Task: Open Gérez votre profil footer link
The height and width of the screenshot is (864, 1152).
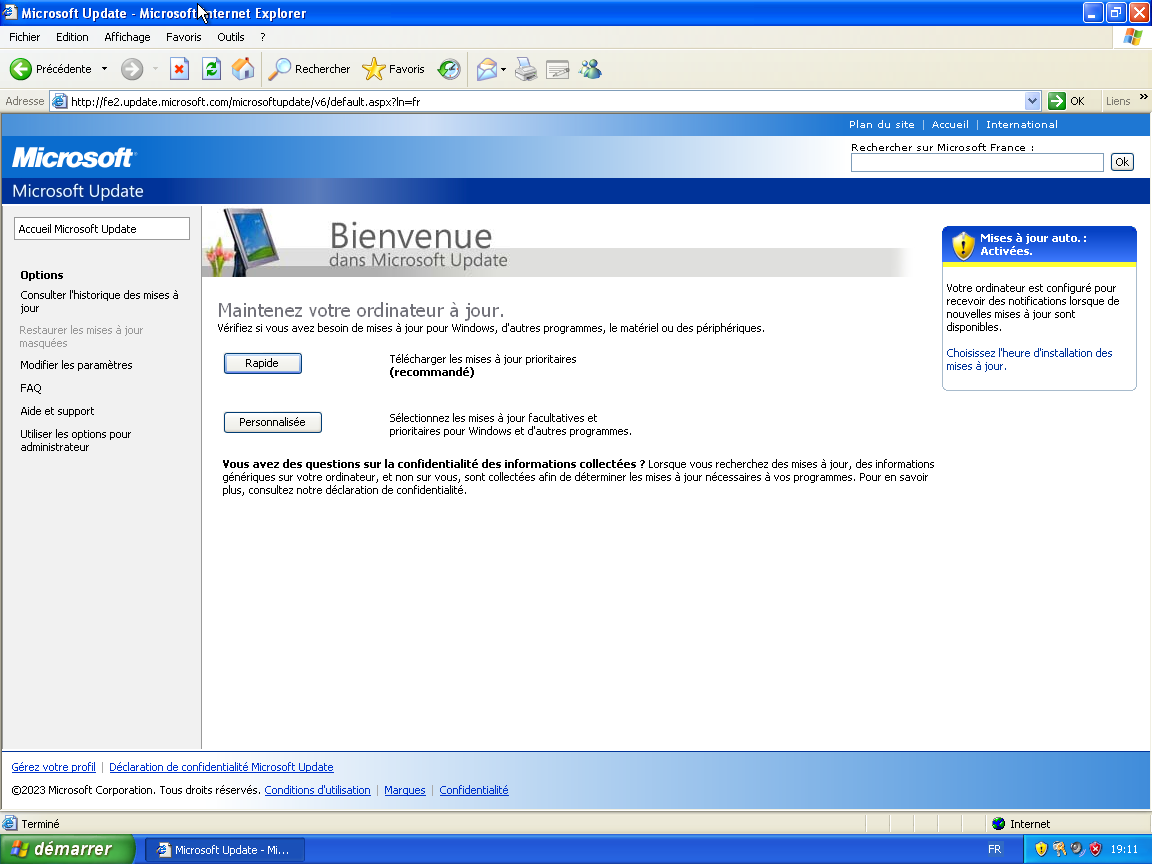Action: 54,767
